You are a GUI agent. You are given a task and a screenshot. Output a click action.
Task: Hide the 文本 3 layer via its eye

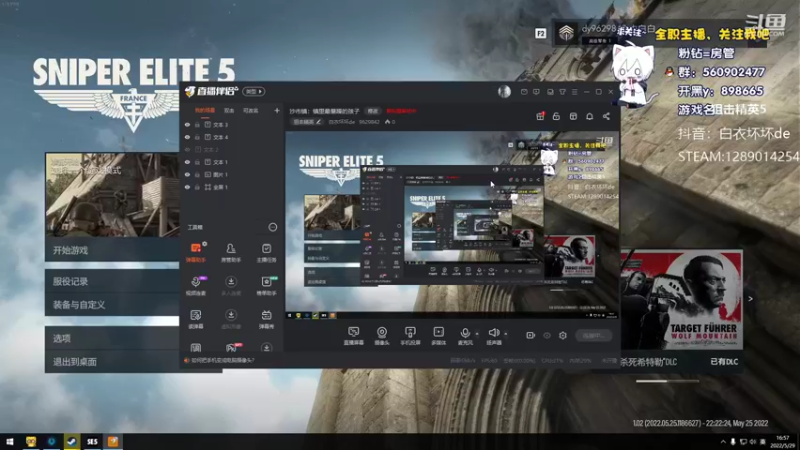187,124
